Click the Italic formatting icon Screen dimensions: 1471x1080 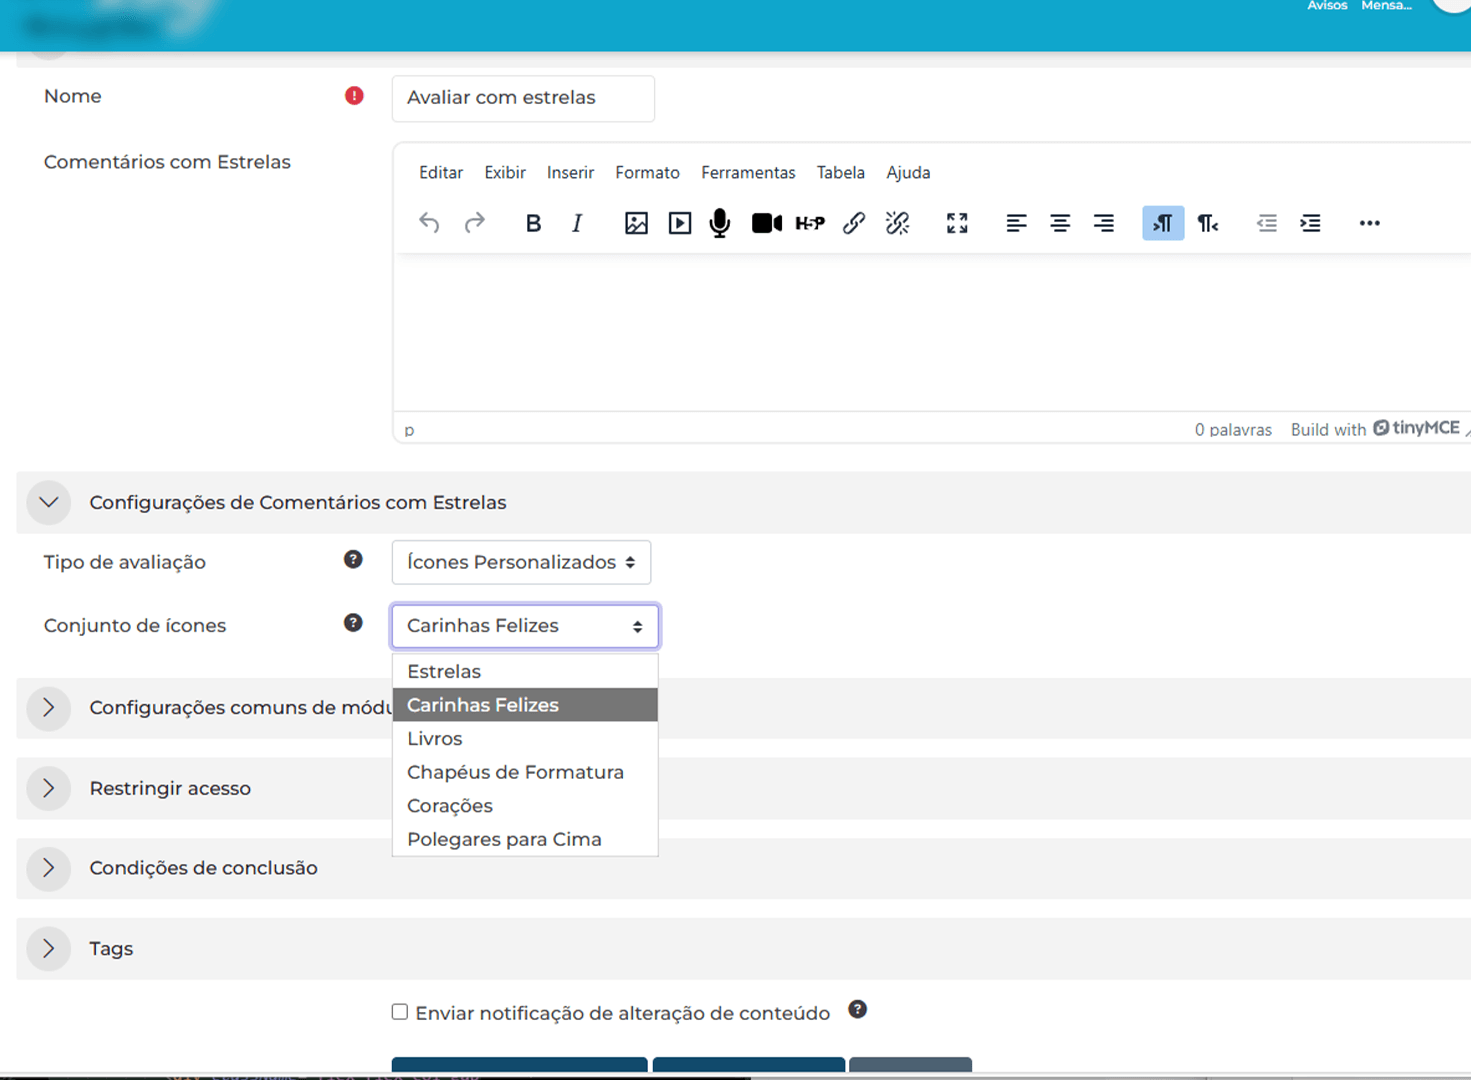(x=577, y=223)
